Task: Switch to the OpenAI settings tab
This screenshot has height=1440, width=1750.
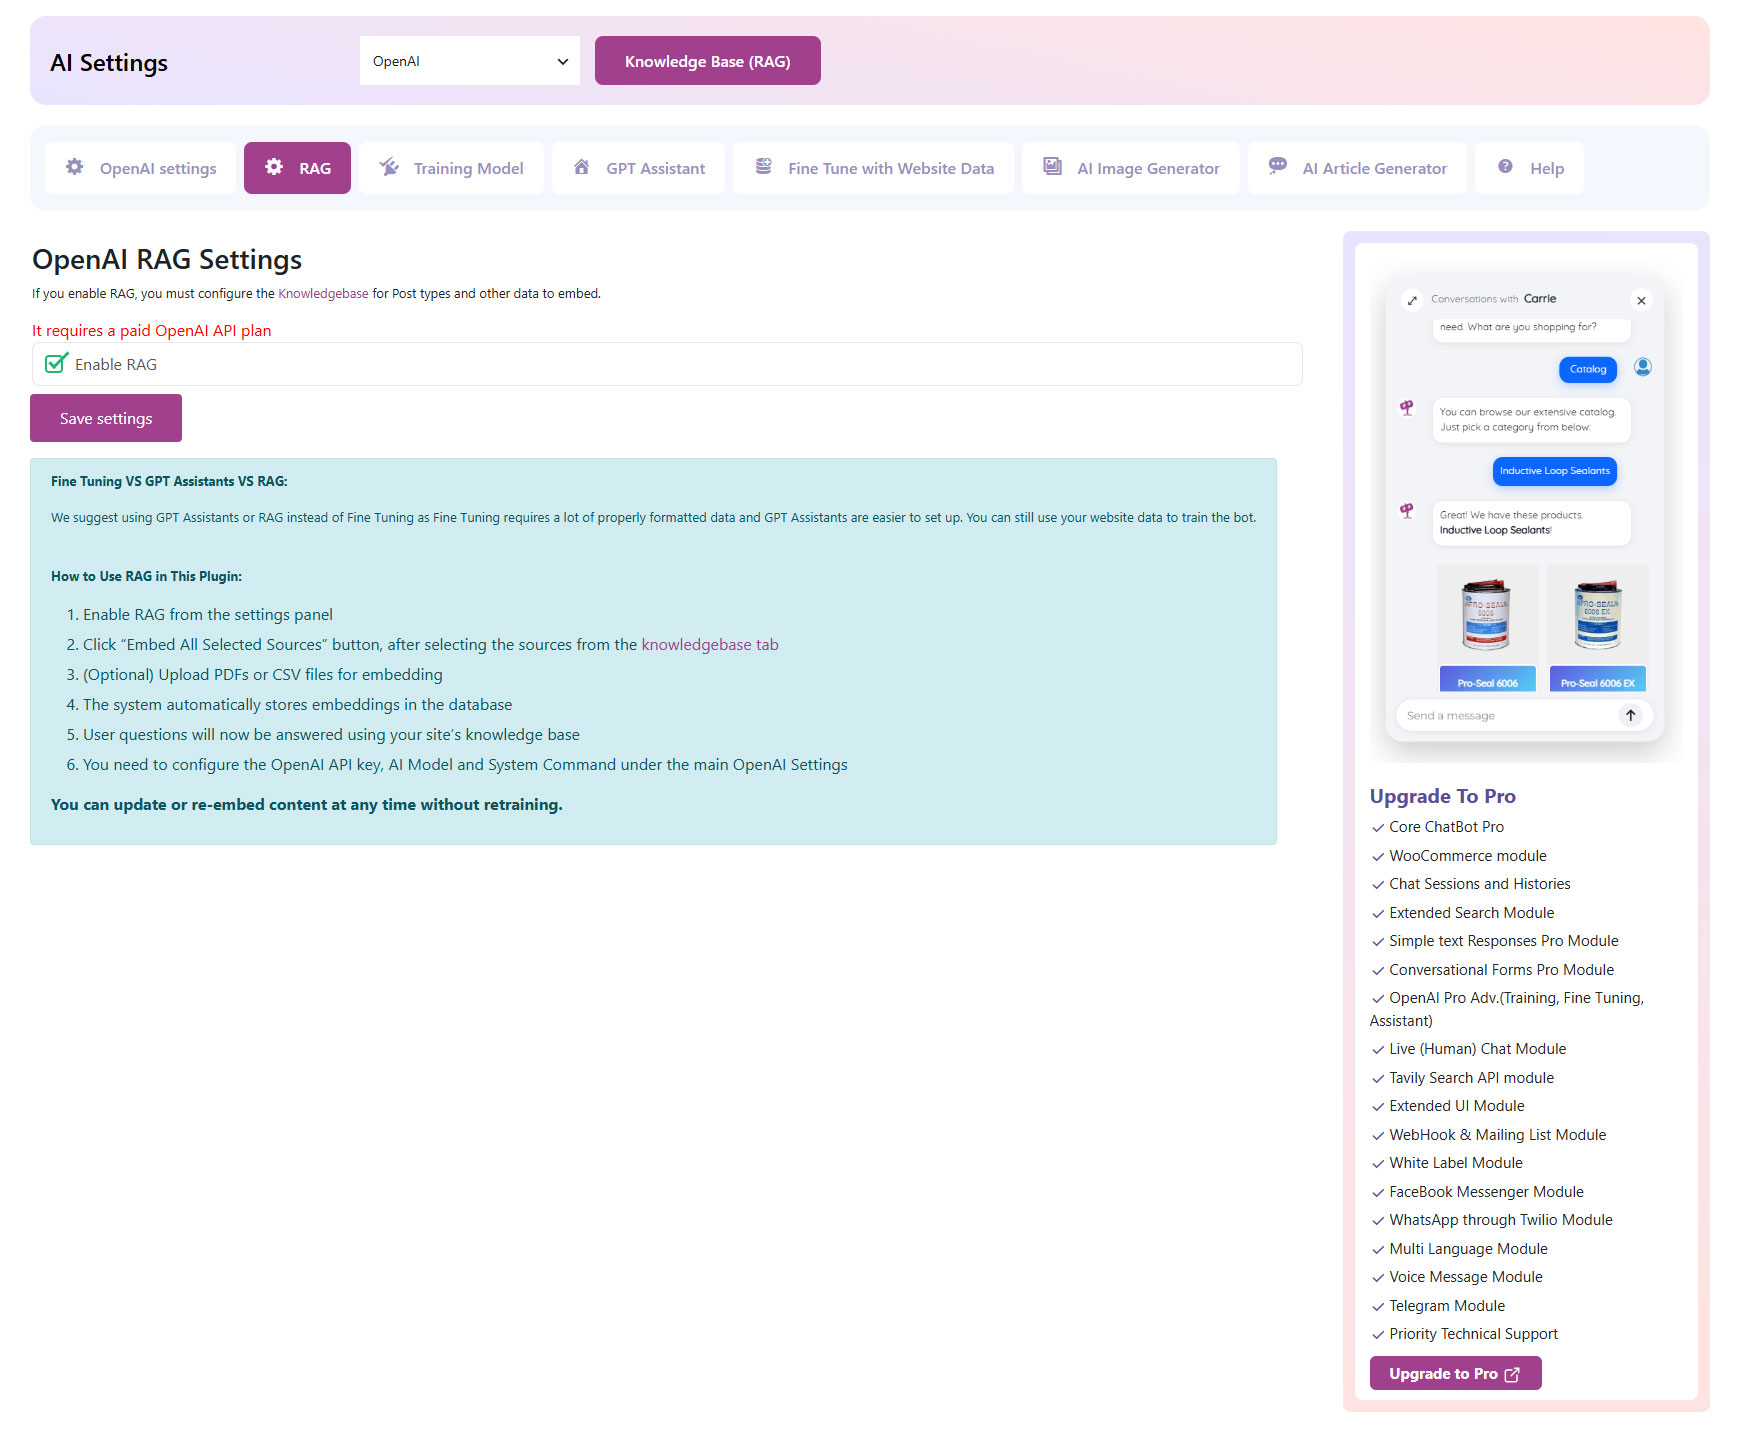Action: point(140,168)
